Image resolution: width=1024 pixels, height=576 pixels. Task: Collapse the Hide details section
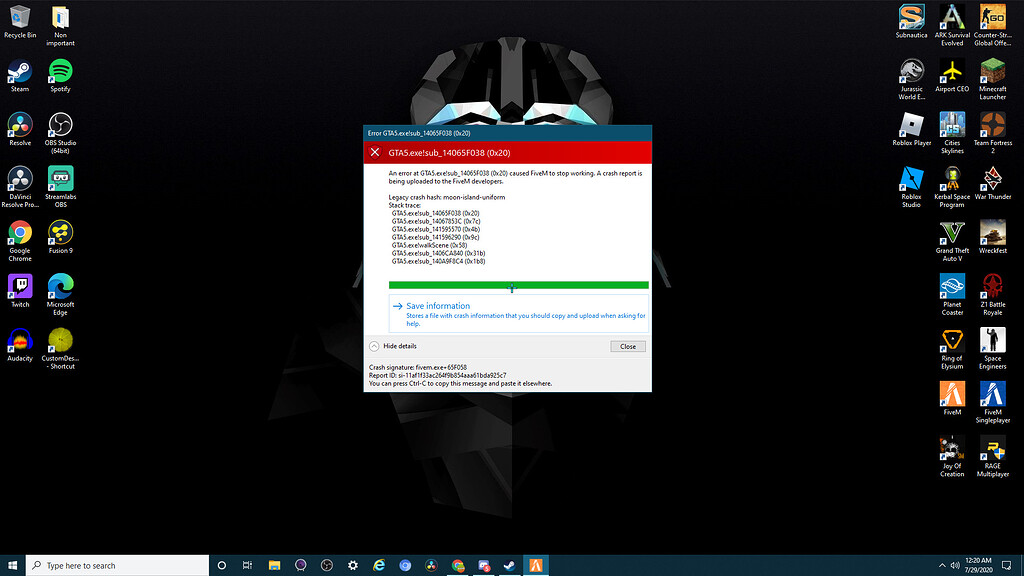tap(399, 346)
